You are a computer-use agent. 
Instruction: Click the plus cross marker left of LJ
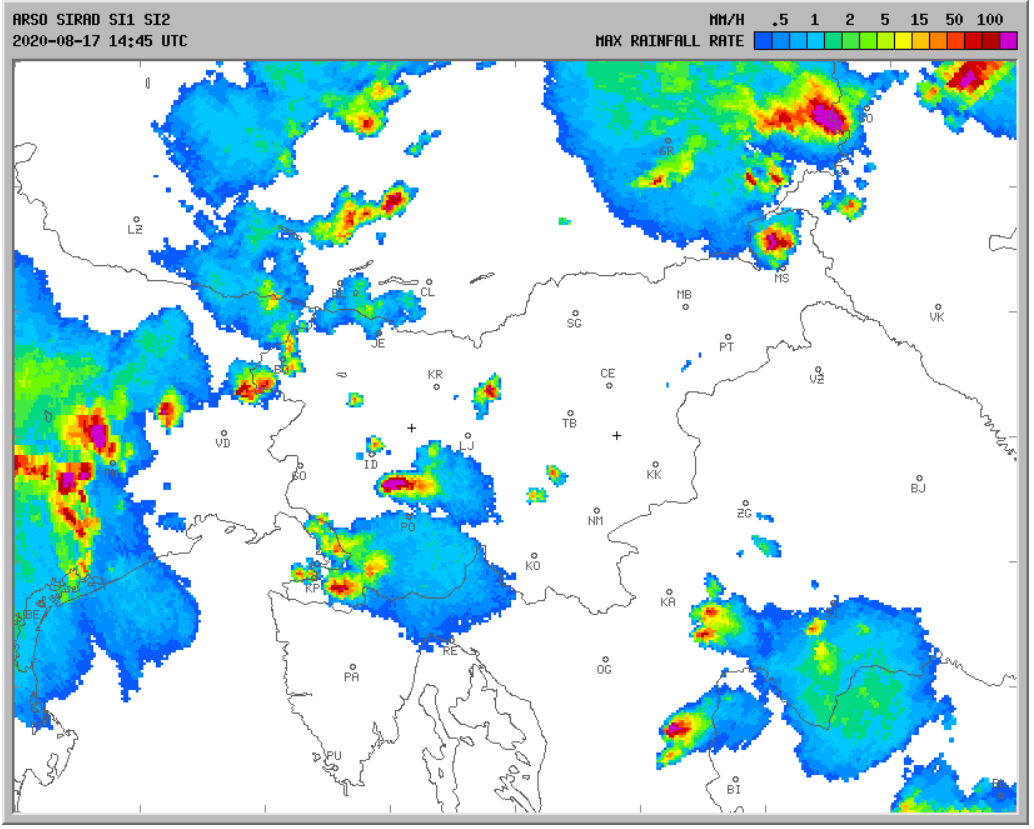click(x=411, y=428)
